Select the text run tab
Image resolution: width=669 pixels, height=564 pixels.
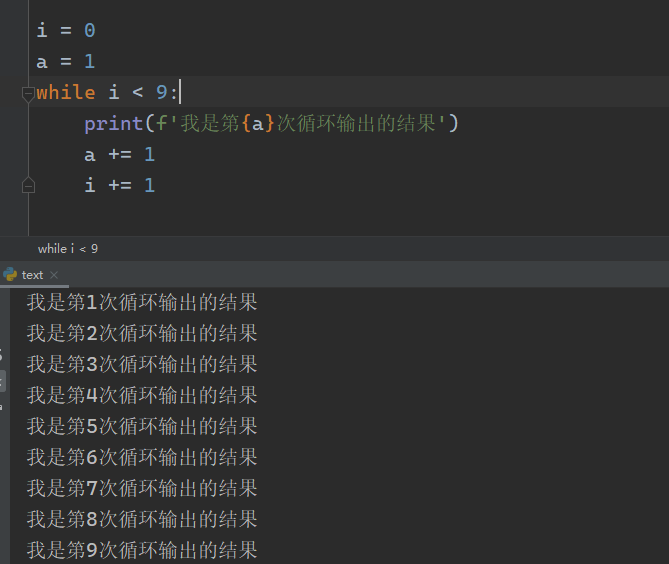32,275
